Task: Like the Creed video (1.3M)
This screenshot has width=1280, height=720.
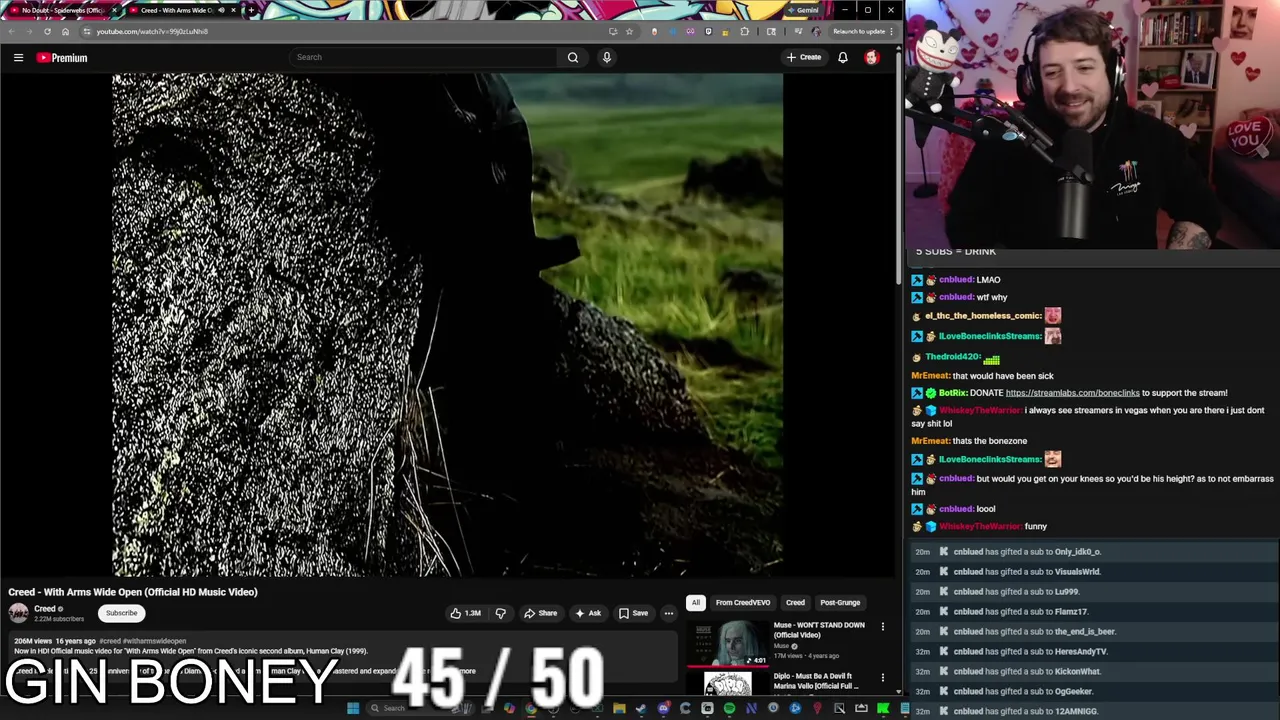Action: (x=466, y=613)
